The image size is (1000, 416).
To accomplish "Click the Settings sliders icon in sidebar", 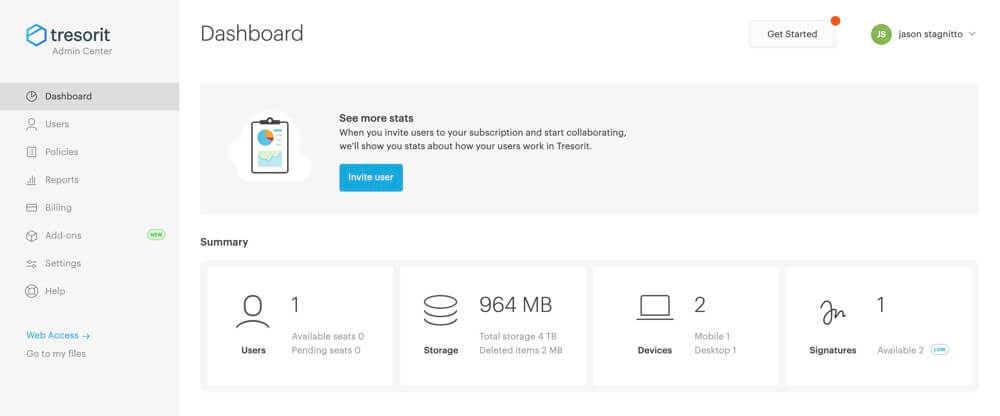I will point(31,264).
